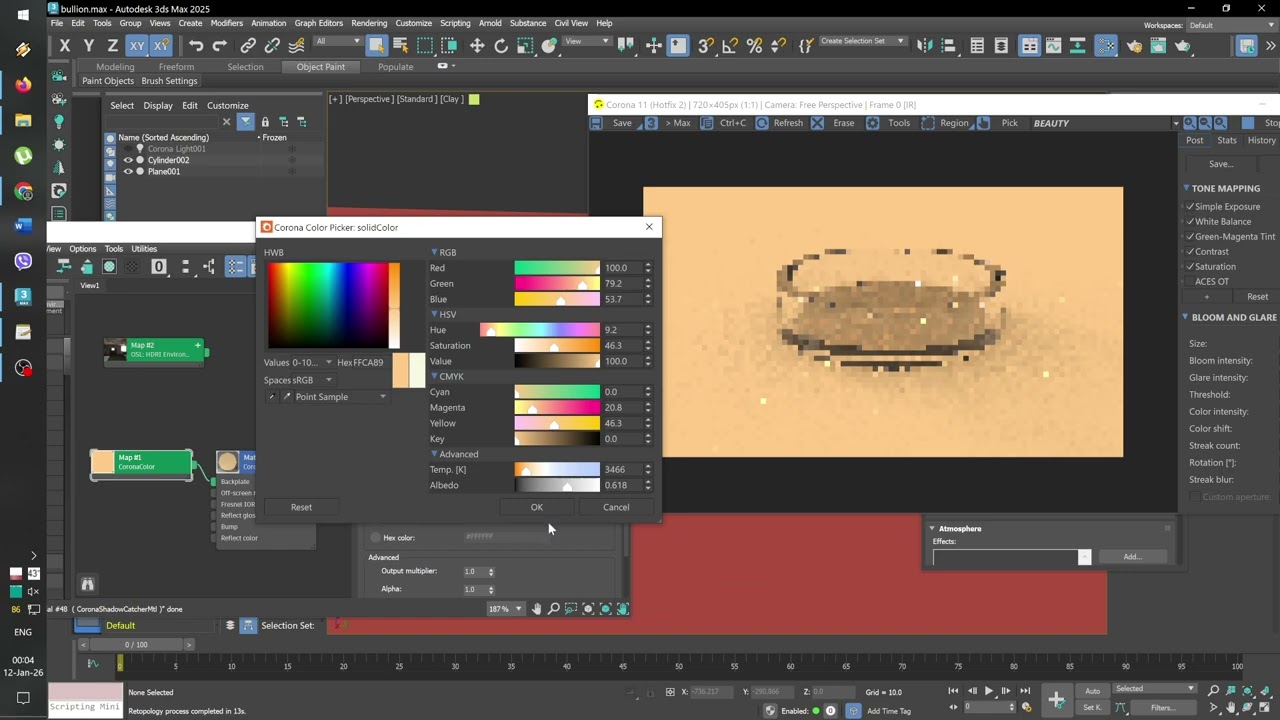Enable Custom aperture checkbox
This screenshot has height=720, width=1280.
pos(1194,497)
